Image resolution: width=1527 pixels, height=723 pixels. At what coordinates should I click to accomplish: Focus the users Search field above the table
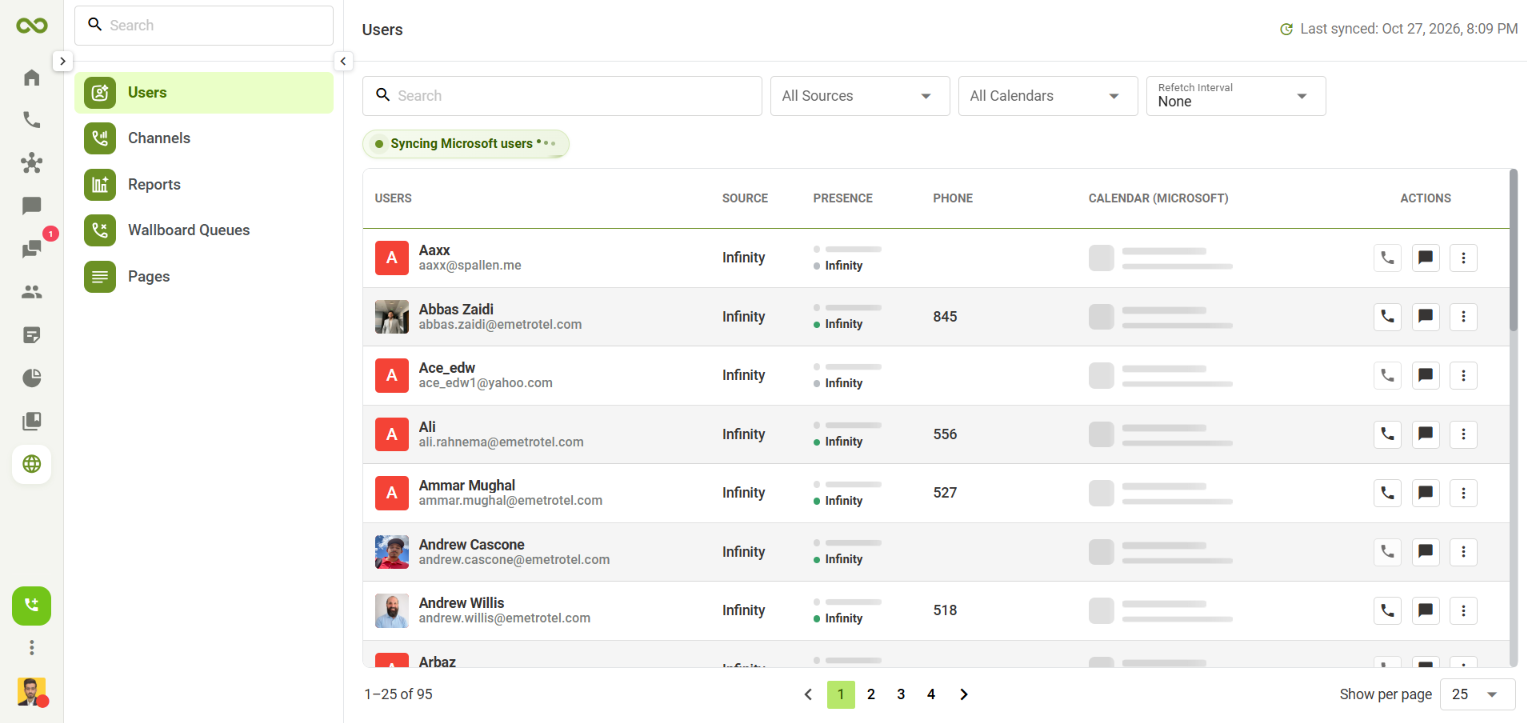pos(562,96)
